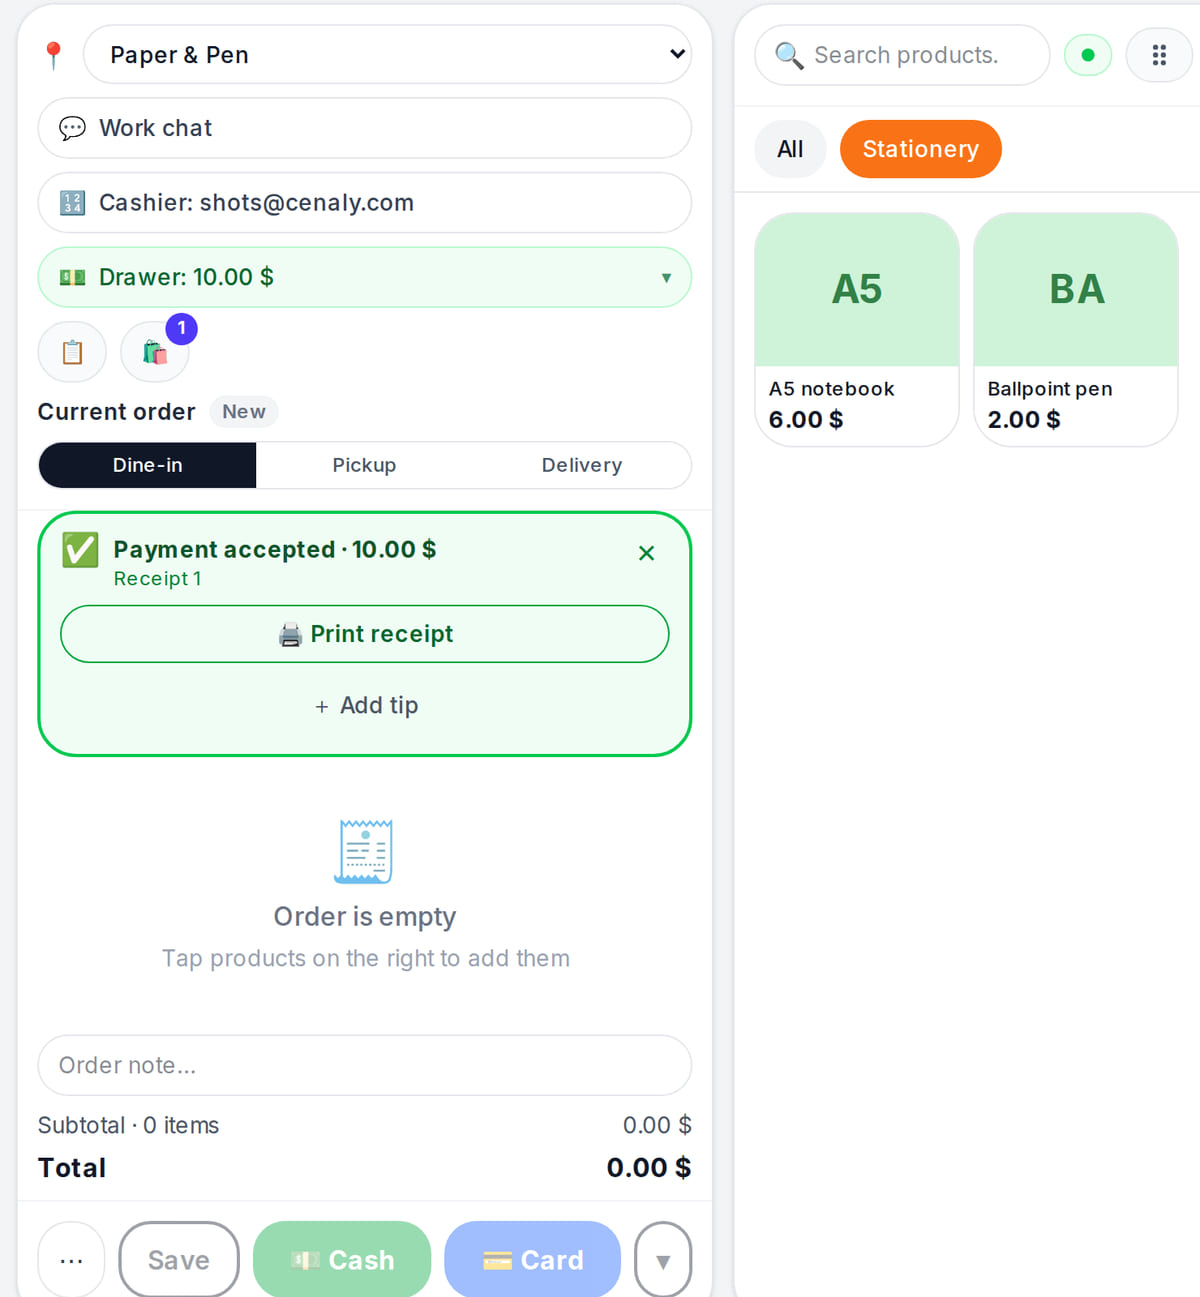Click the New order status badge

point(244,412)
